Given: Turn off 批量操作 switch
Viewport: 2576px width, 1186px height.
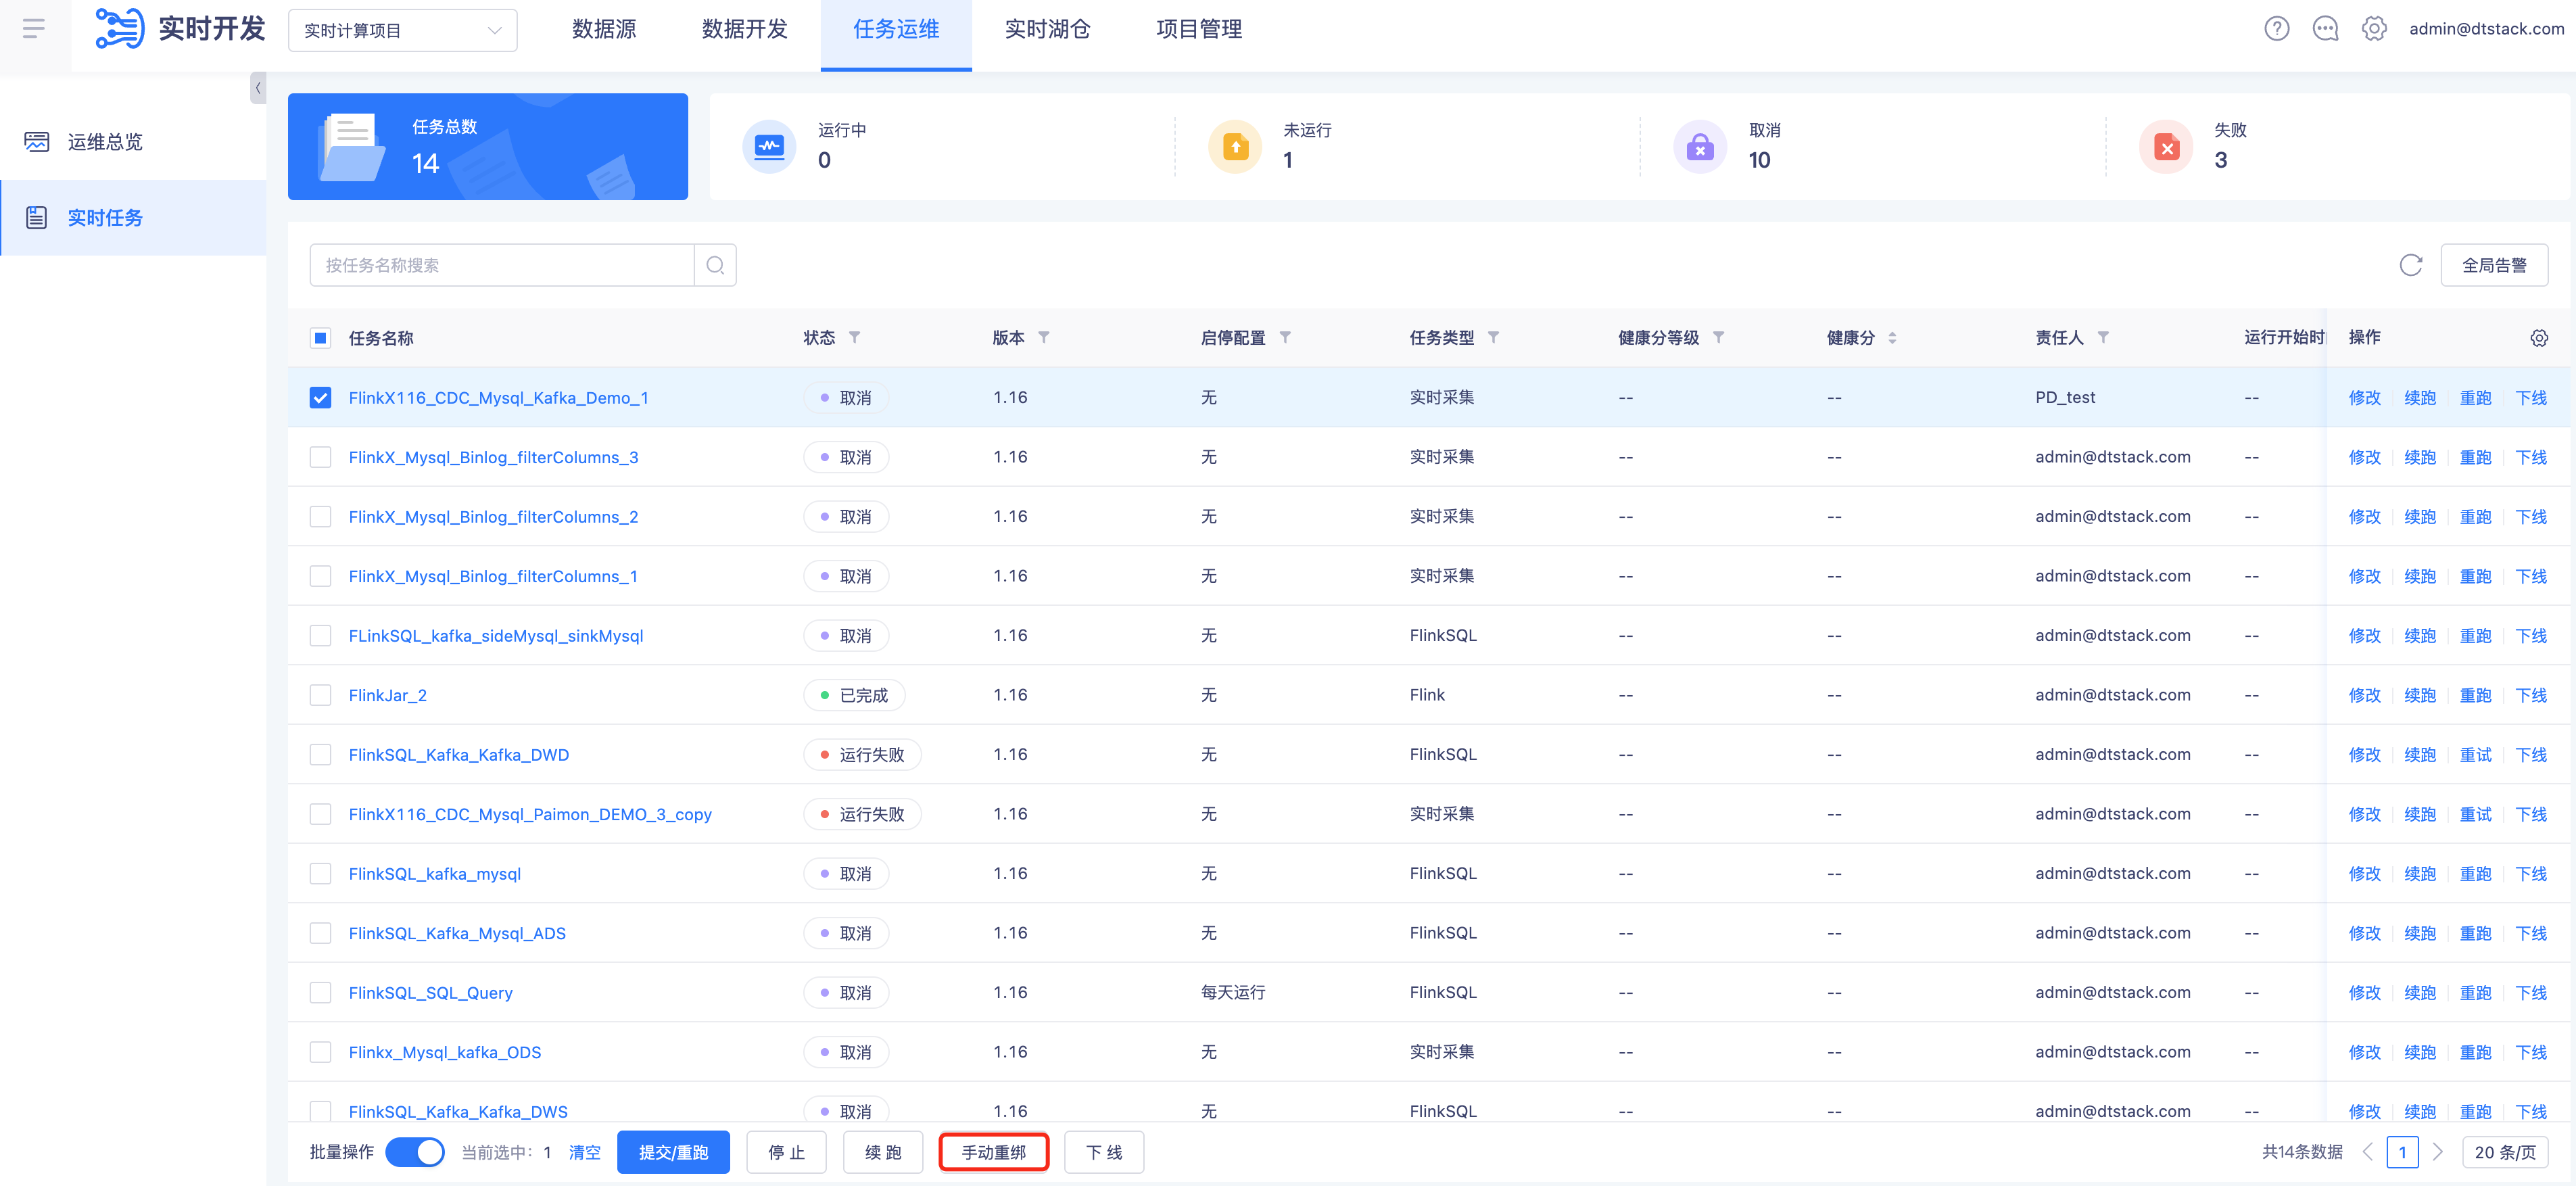Looking at the screenshot, I should pyautogui.click(x=415, y=1152).
